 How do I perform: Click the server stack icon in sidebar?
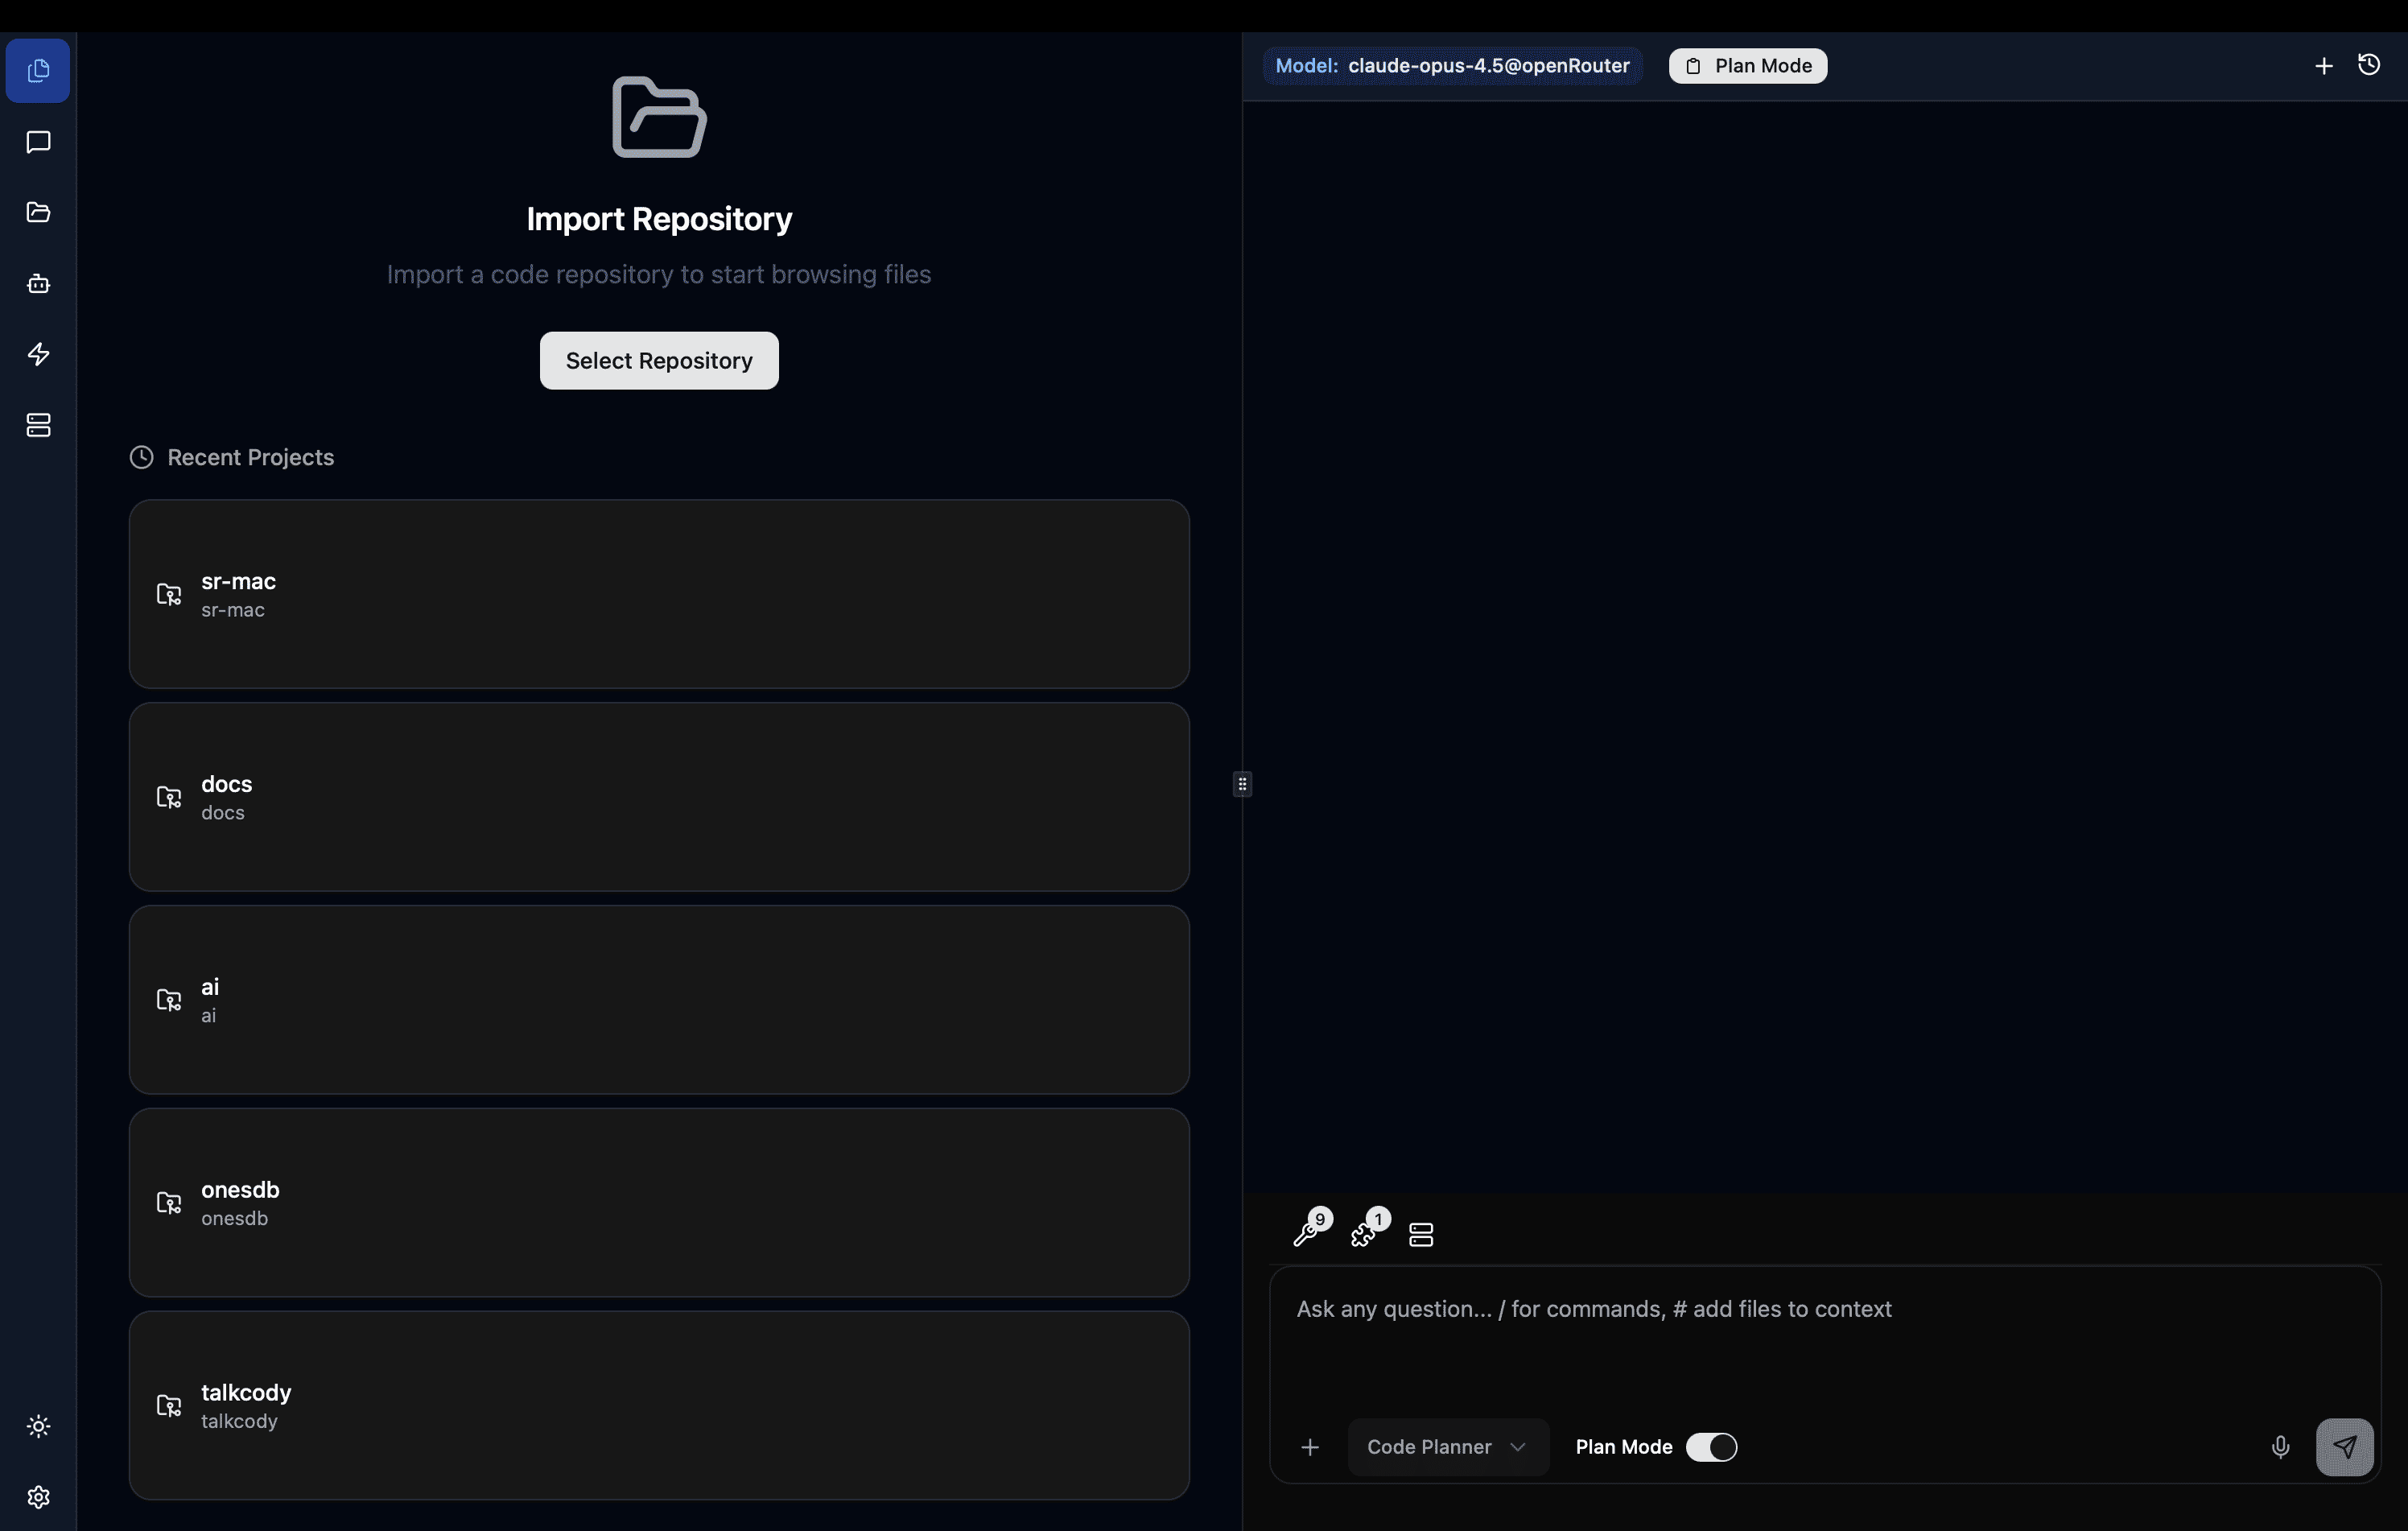click(38, 425)
